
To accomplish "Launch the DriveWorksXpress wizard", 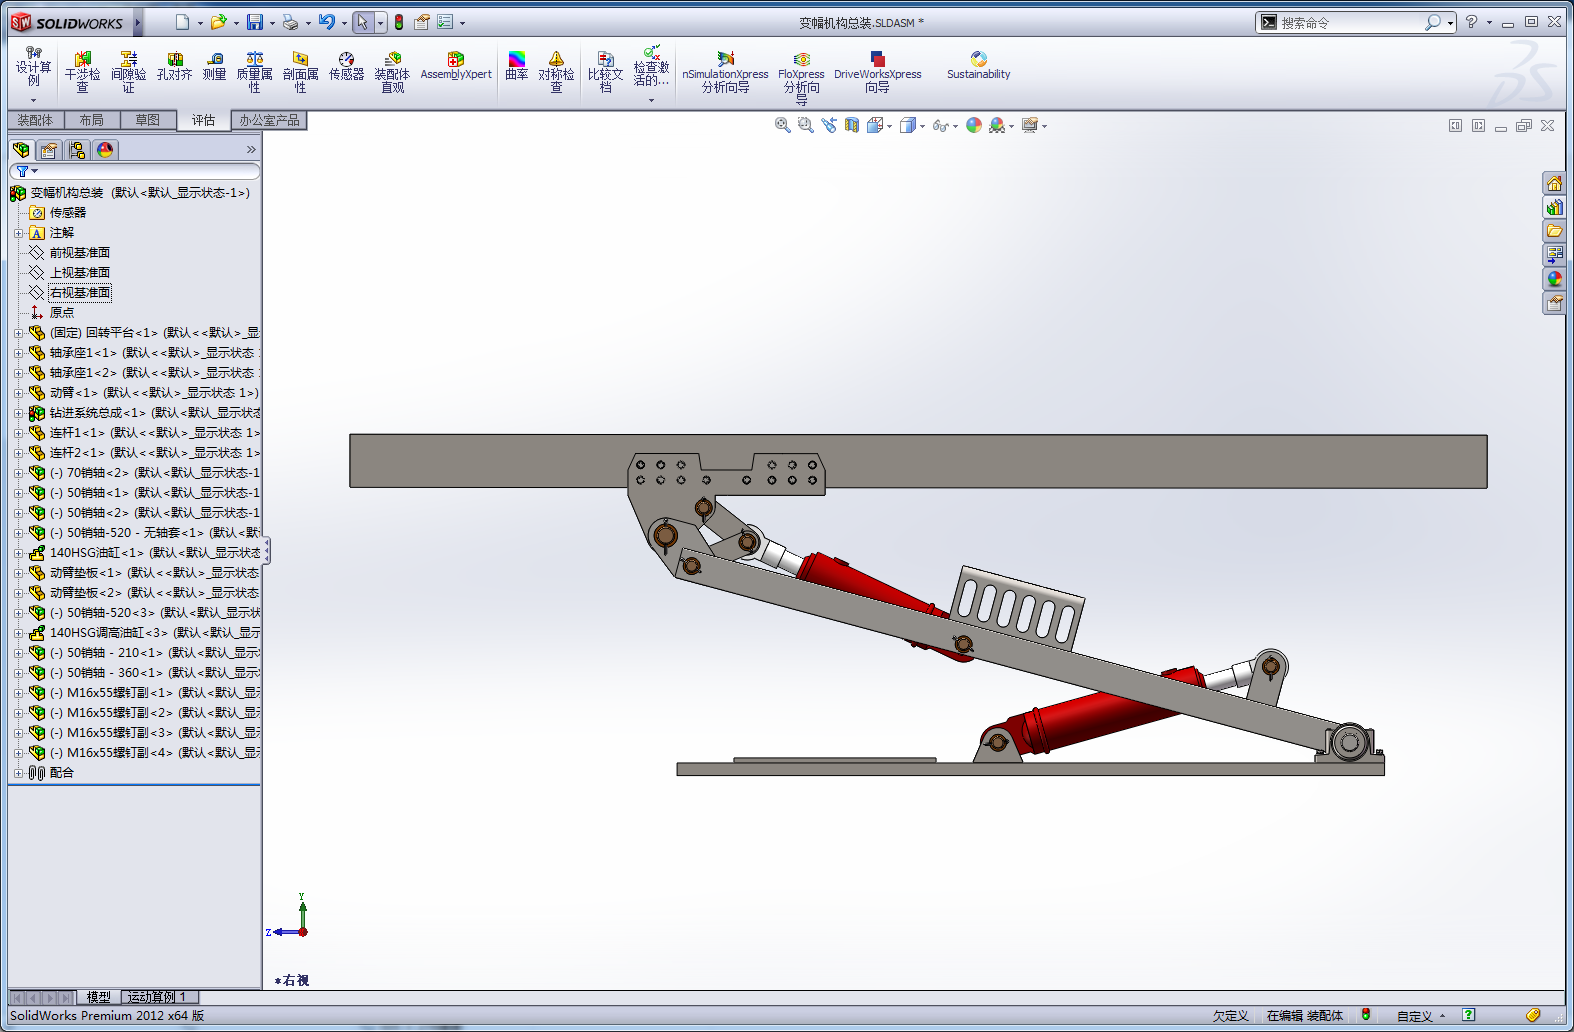I will (877, 72).
